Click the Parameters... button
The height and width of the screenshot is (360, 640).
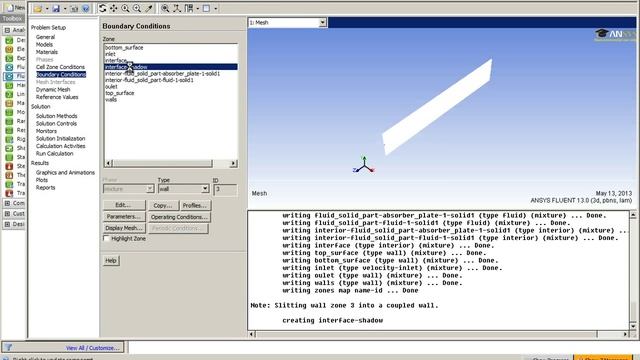(x=124, y=217)
